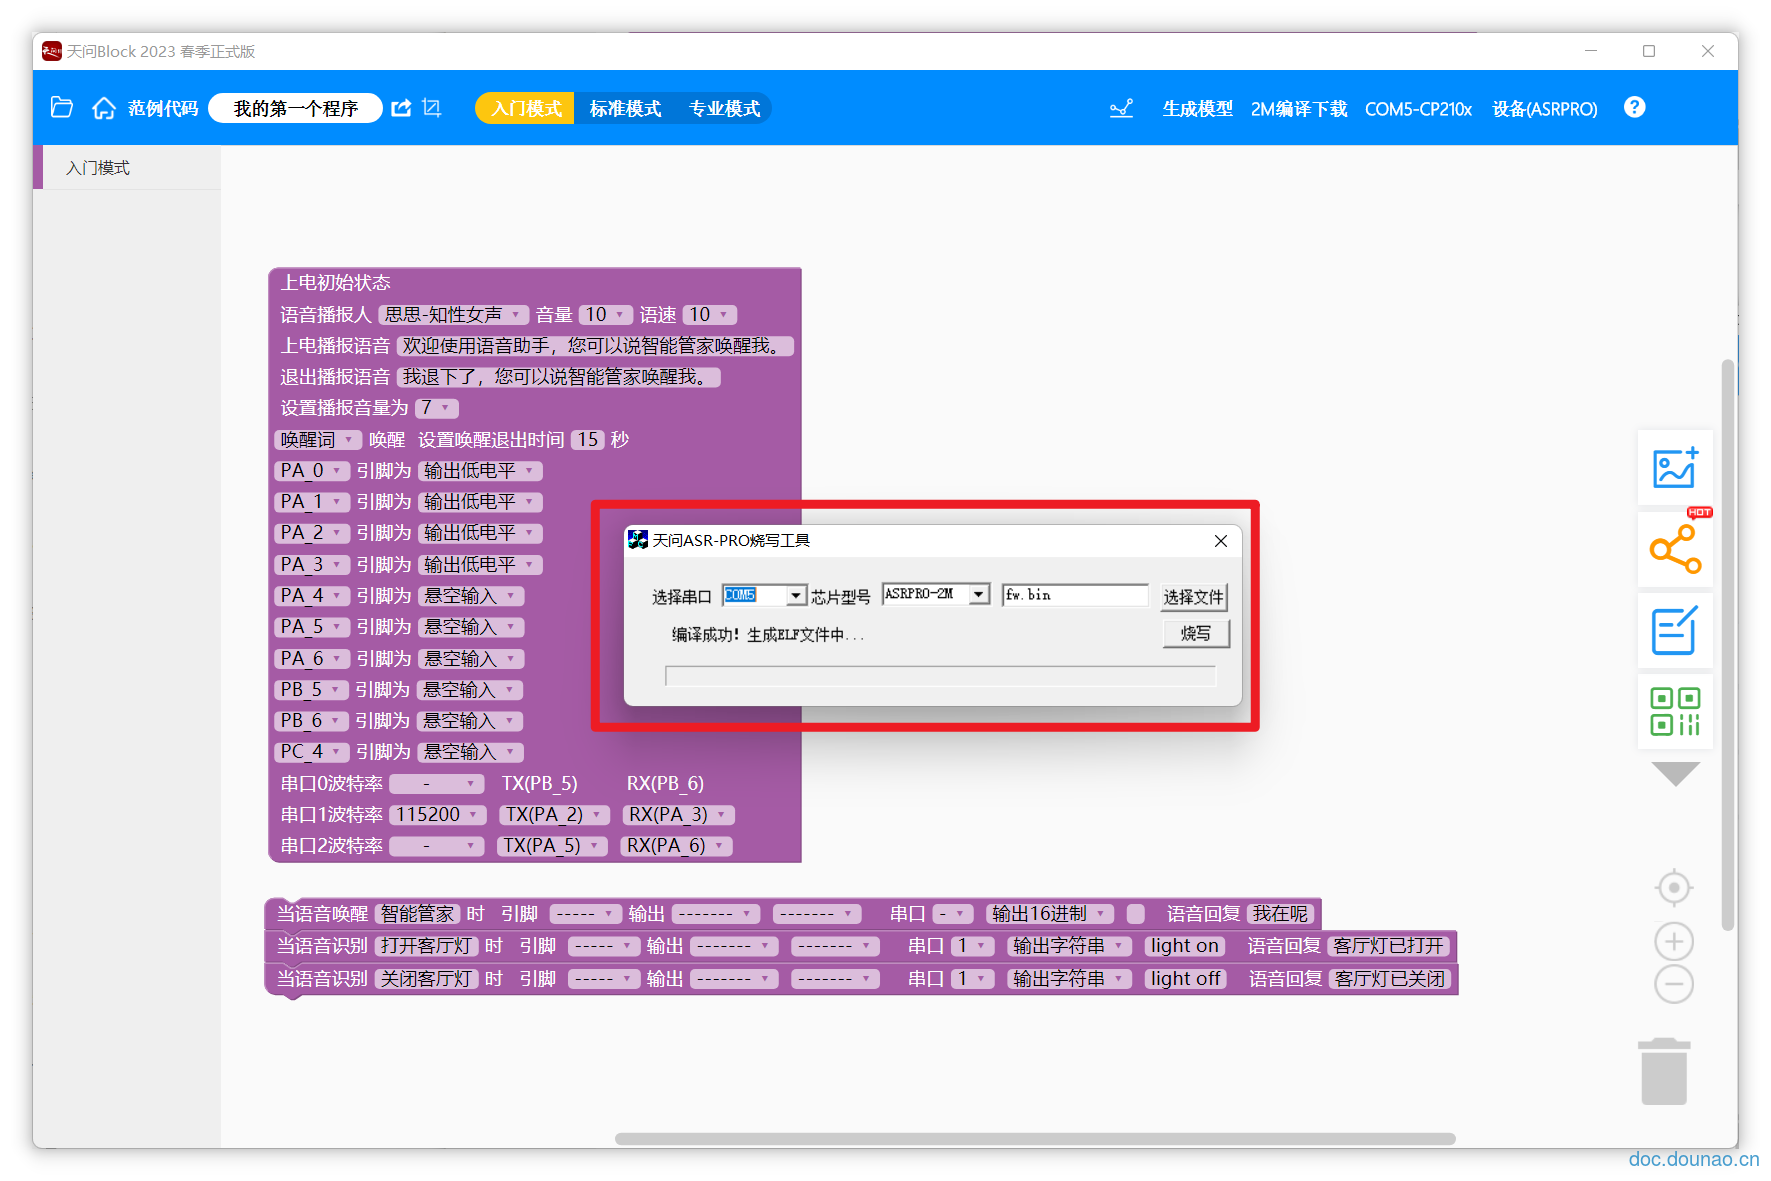
Task: Select the 上电初始状态 block header
Action: (x=335, y=283)
